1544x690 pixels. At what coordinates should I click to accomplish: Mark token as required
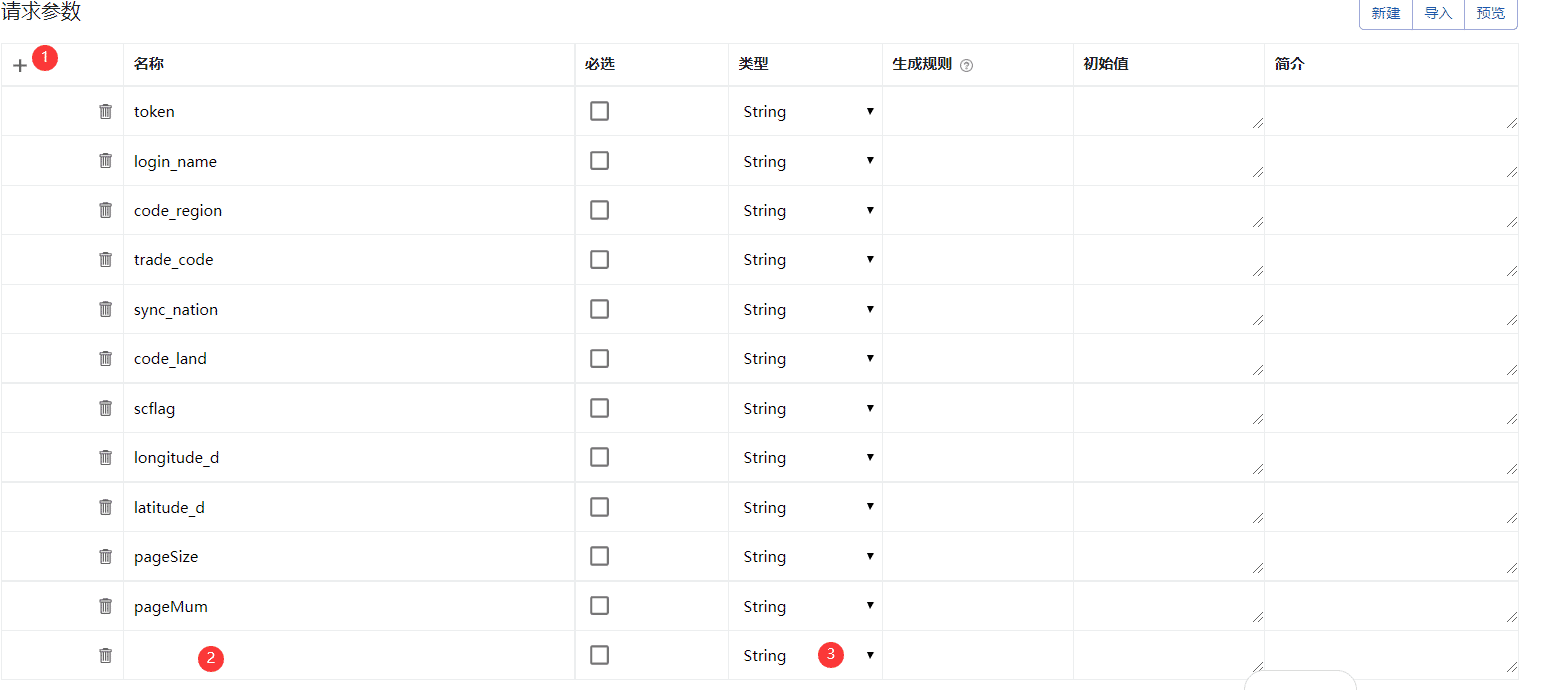click(x=599, y=111)
